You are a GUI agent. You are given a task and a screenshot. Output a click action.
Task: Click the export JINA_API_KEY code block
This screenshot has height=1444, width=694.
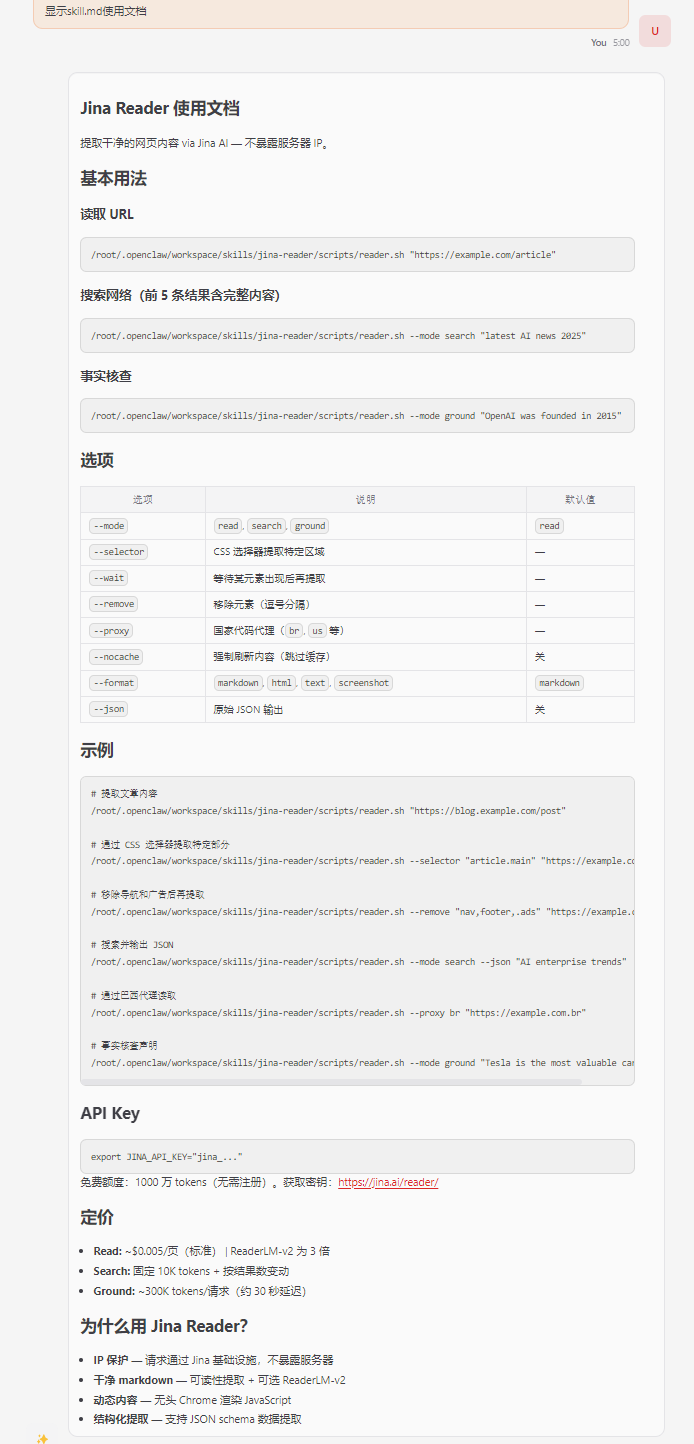click(x=357, y=1156)
